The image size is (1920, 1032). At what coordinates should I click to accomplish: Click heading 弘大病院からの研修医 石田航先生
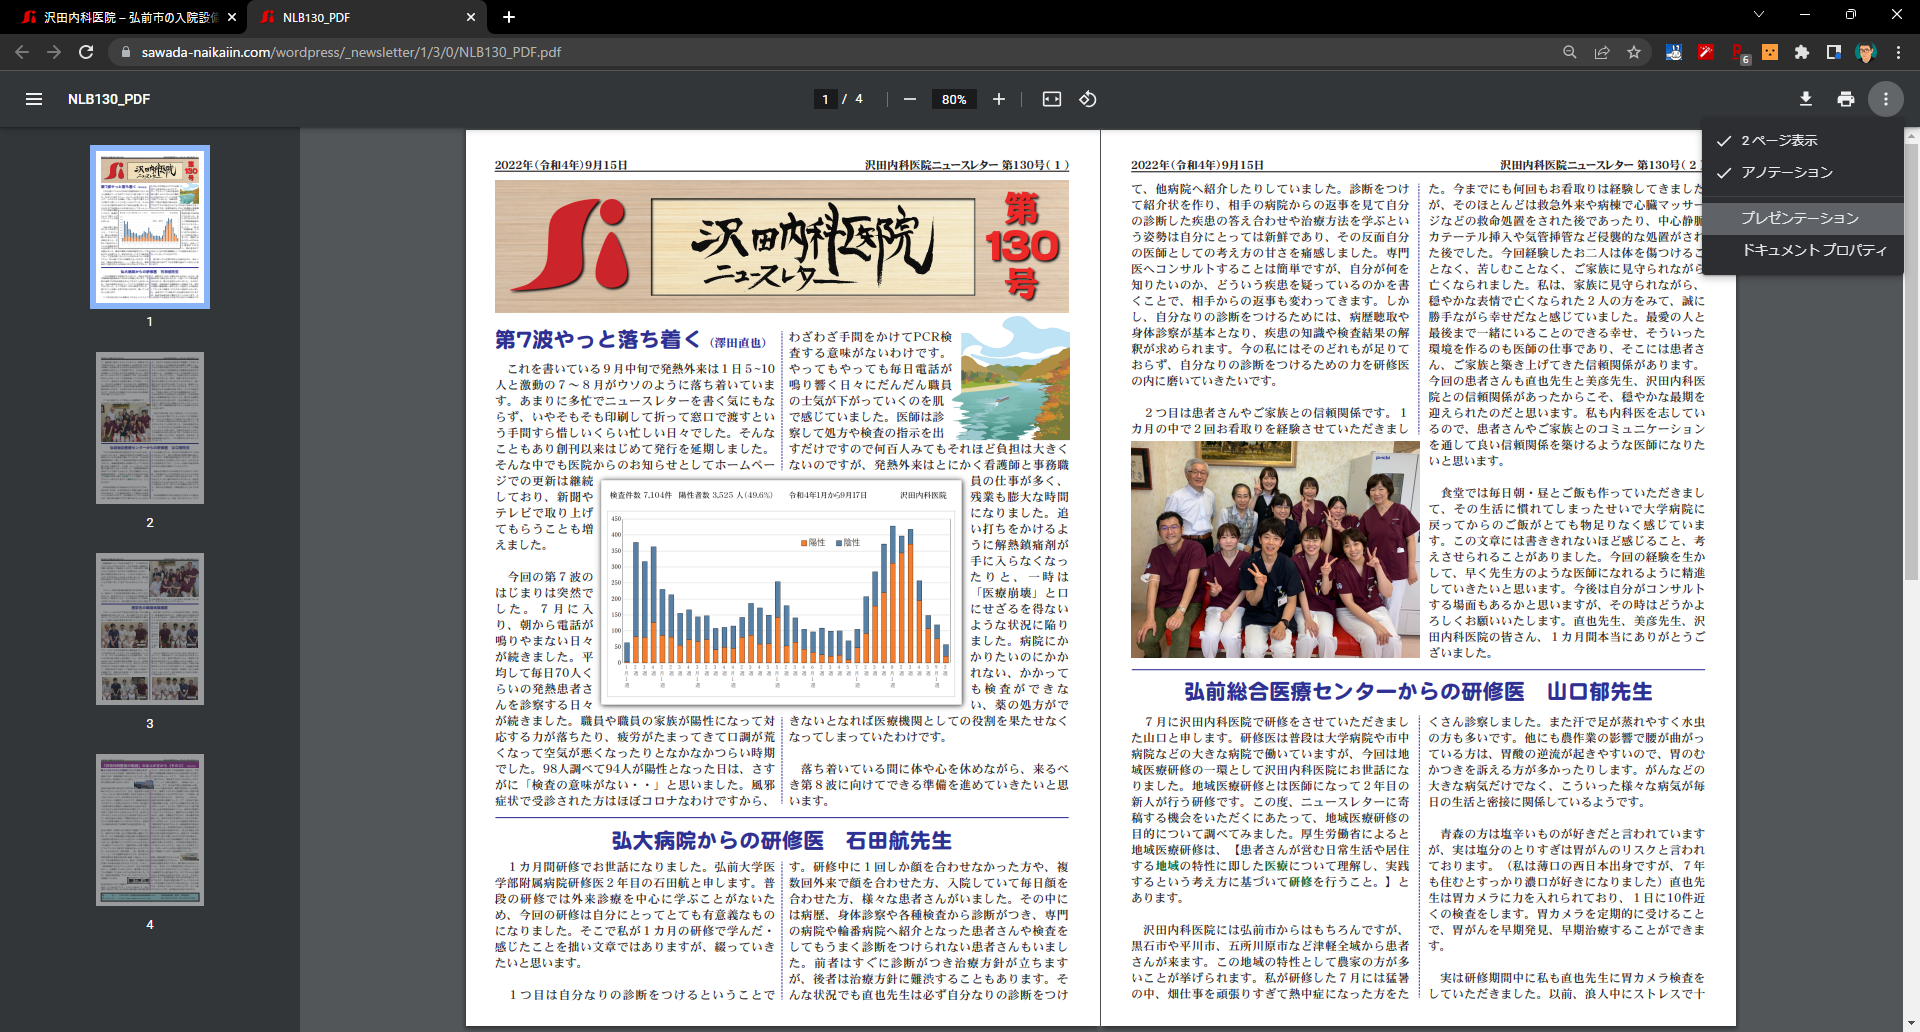[x=781, y=840]
